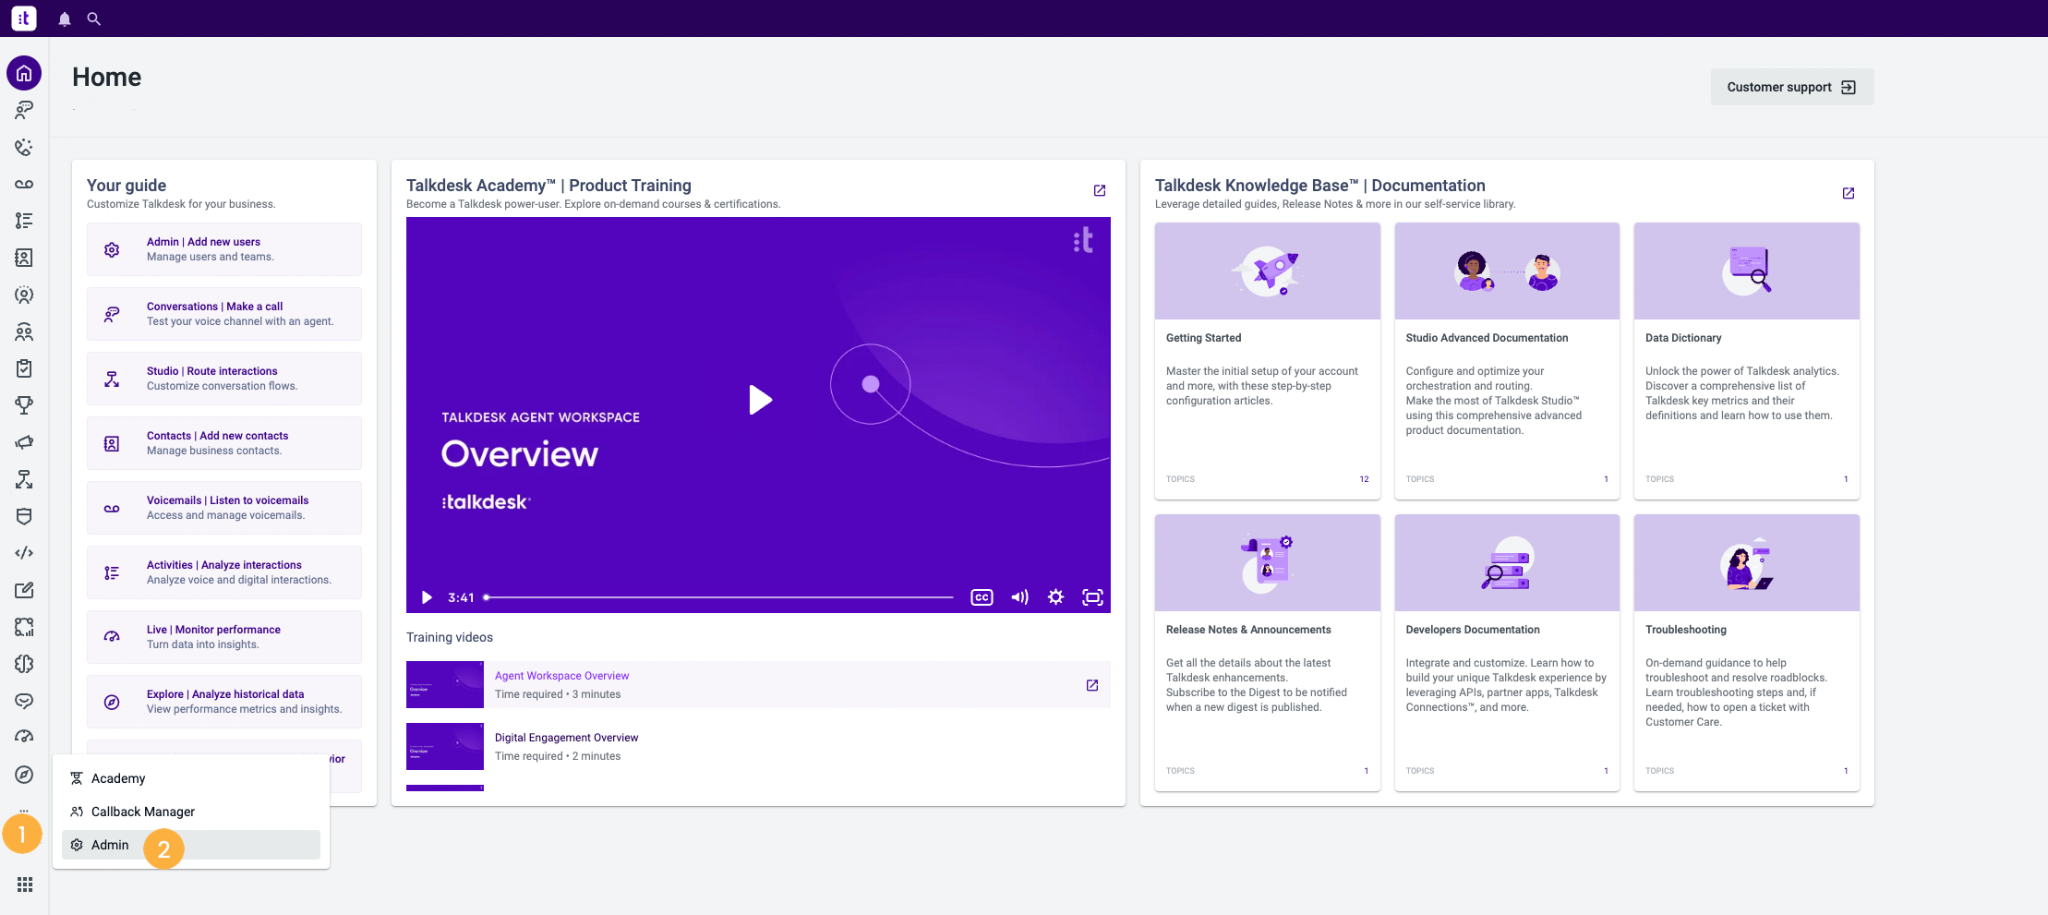Click the trophy icon in the sidebar
This screenshot has width=2048, height=915.
click(x=24, y=405)
